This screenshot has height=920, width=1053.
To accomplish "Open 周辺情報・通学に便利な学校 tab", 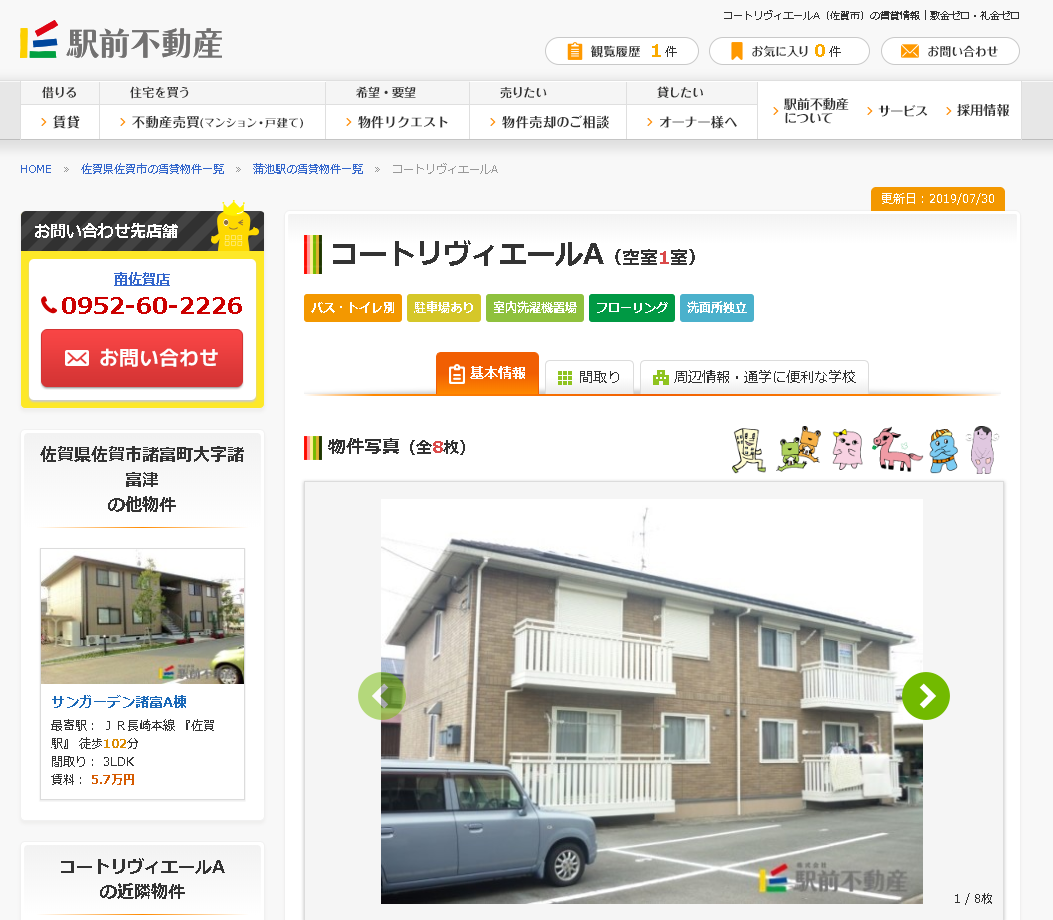I will (754, 377).
